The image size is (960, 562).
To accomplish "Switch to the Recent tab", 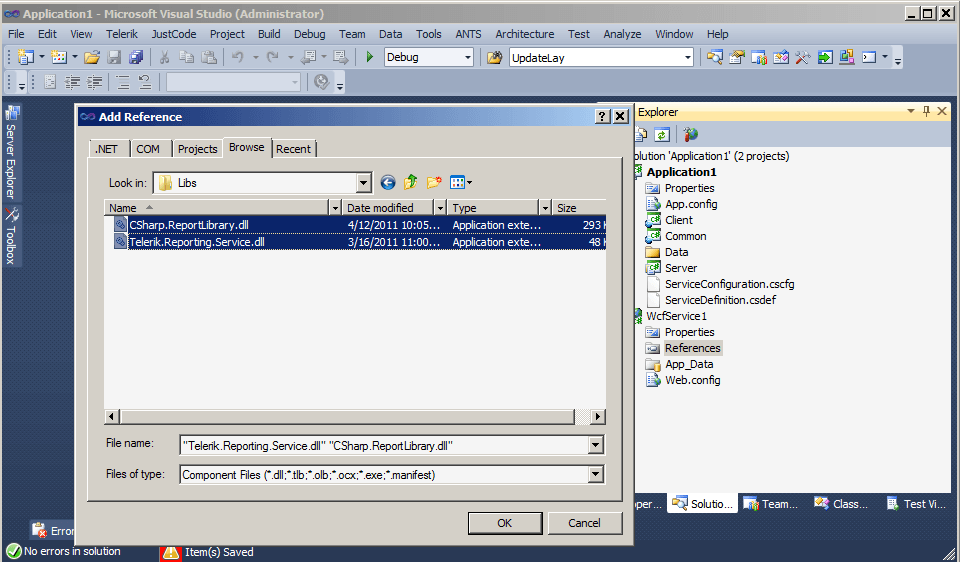I will click(293, 149).
